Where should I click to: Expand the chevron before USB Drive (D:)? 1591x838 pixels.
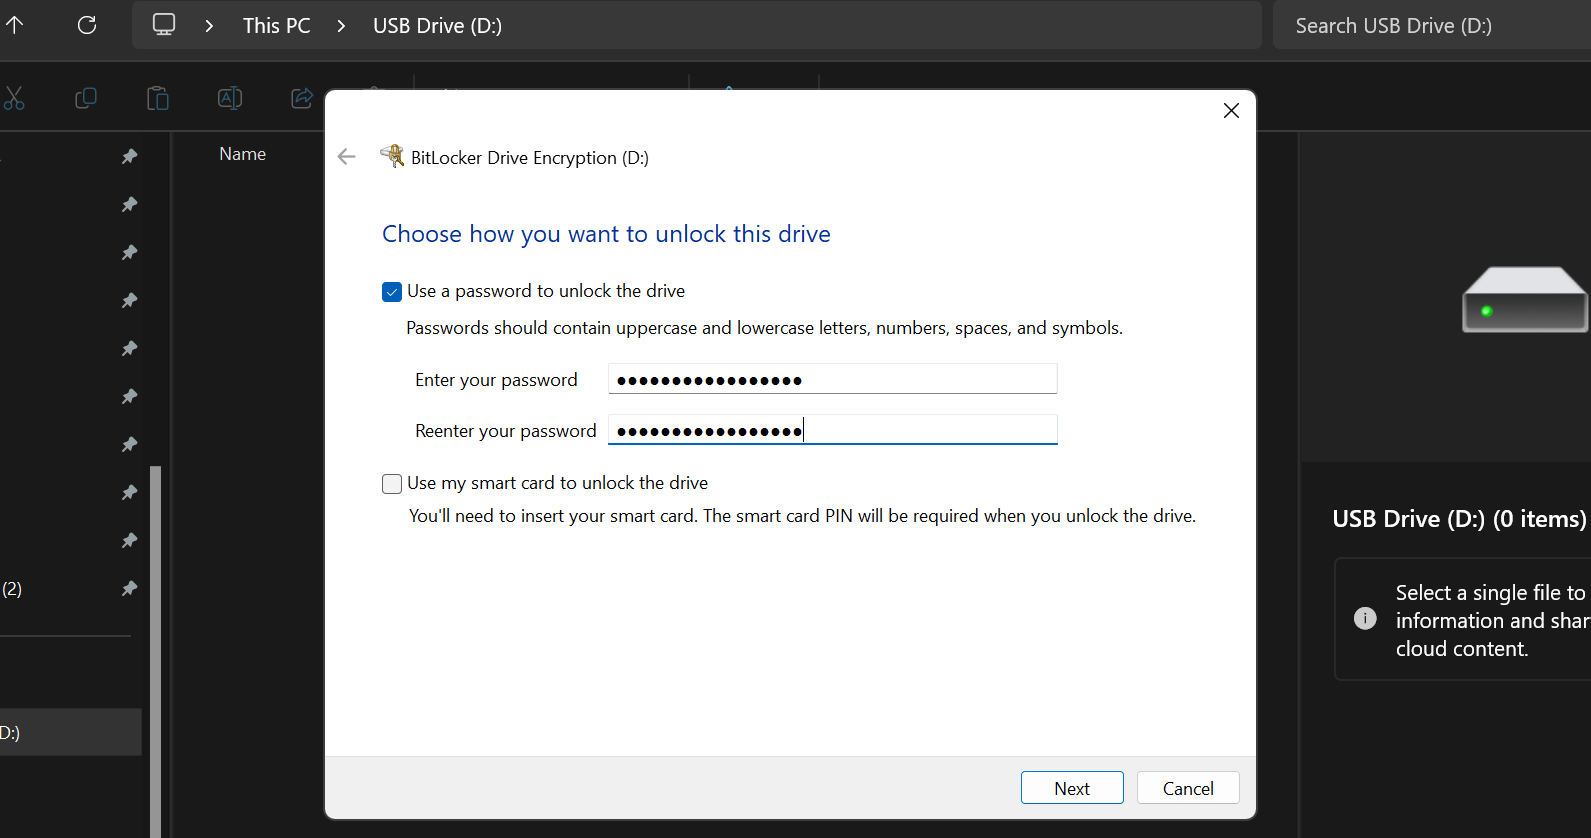coord(341,26)
